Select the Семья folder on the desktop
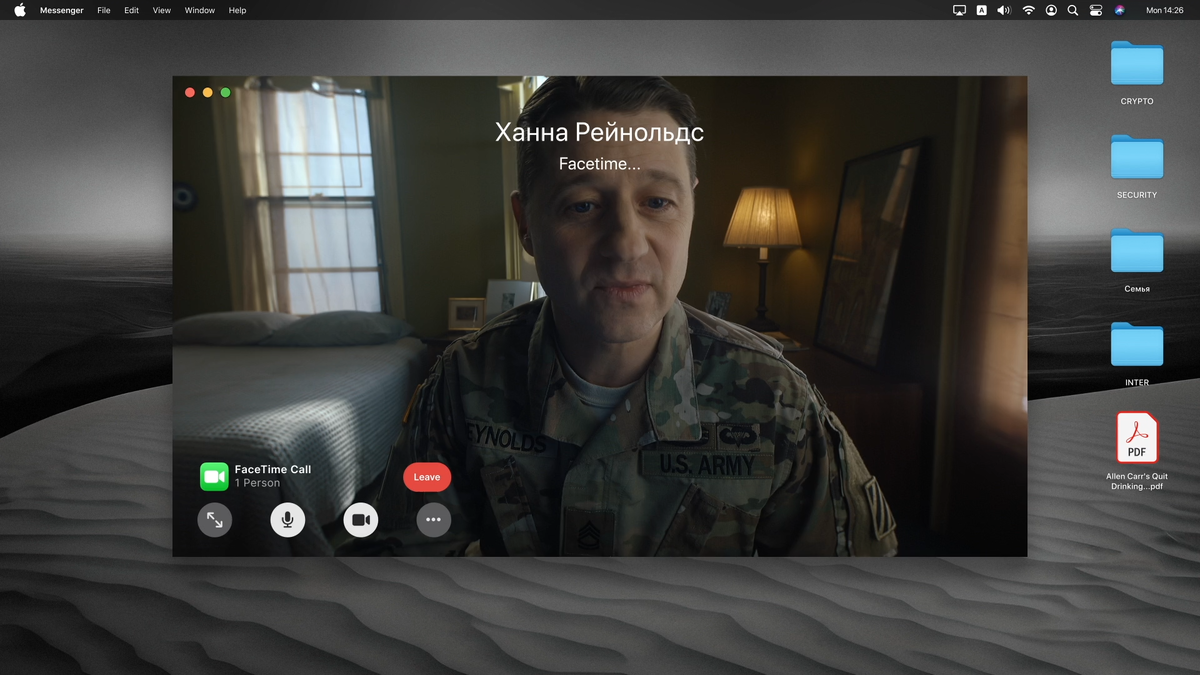The width and height of the screenshot is (1200, 675). pos(1137,260)
